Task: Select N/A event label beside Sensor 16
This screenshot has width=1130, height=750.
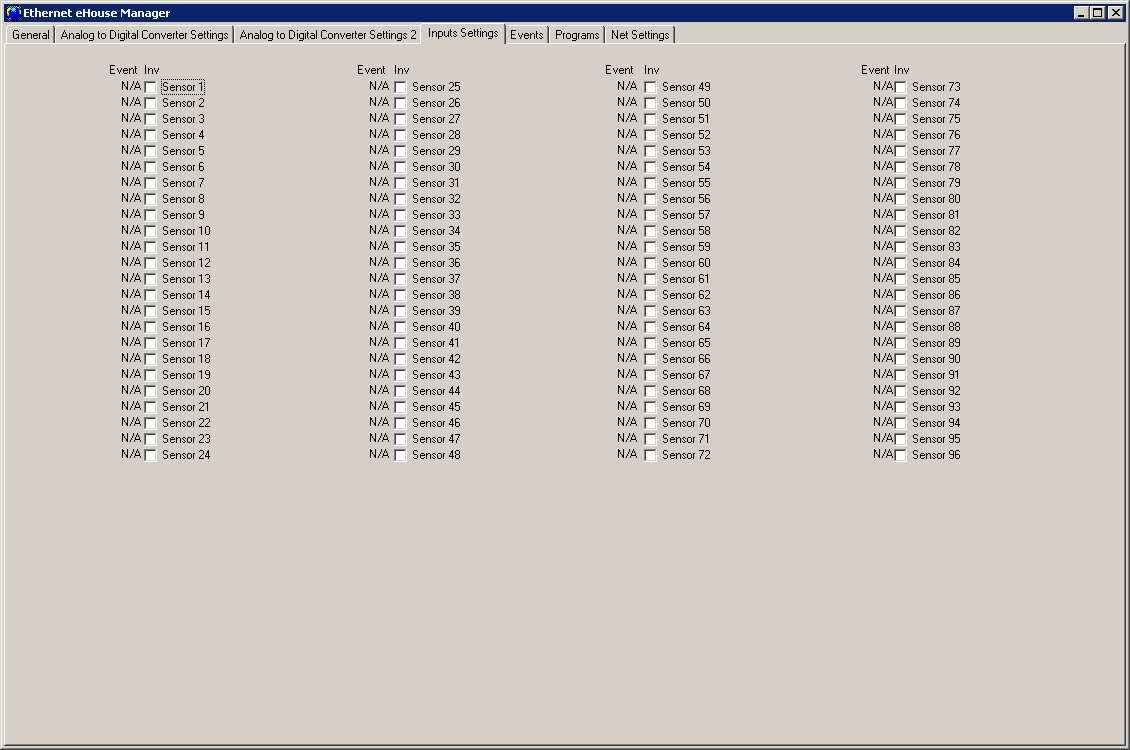Action: [x=131, y=326]
